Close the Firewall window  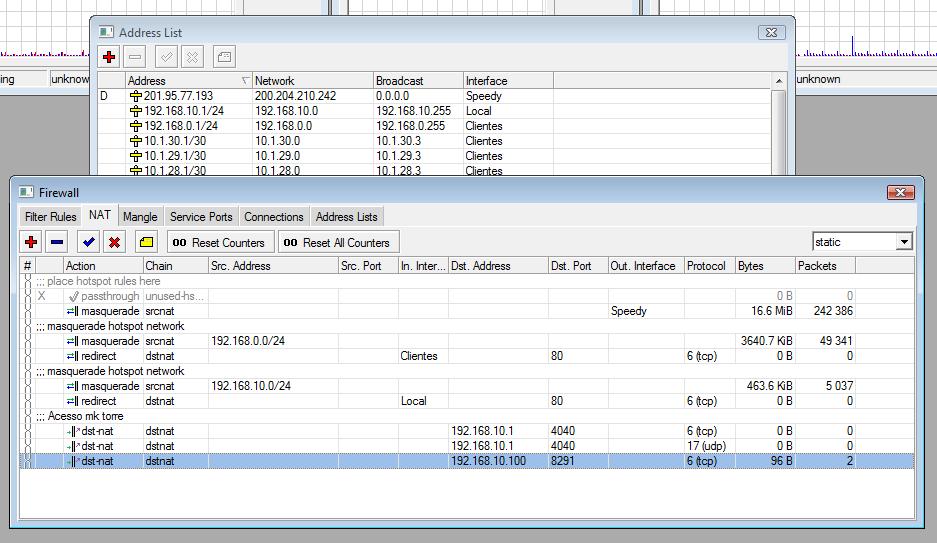[x=901, y=192]
